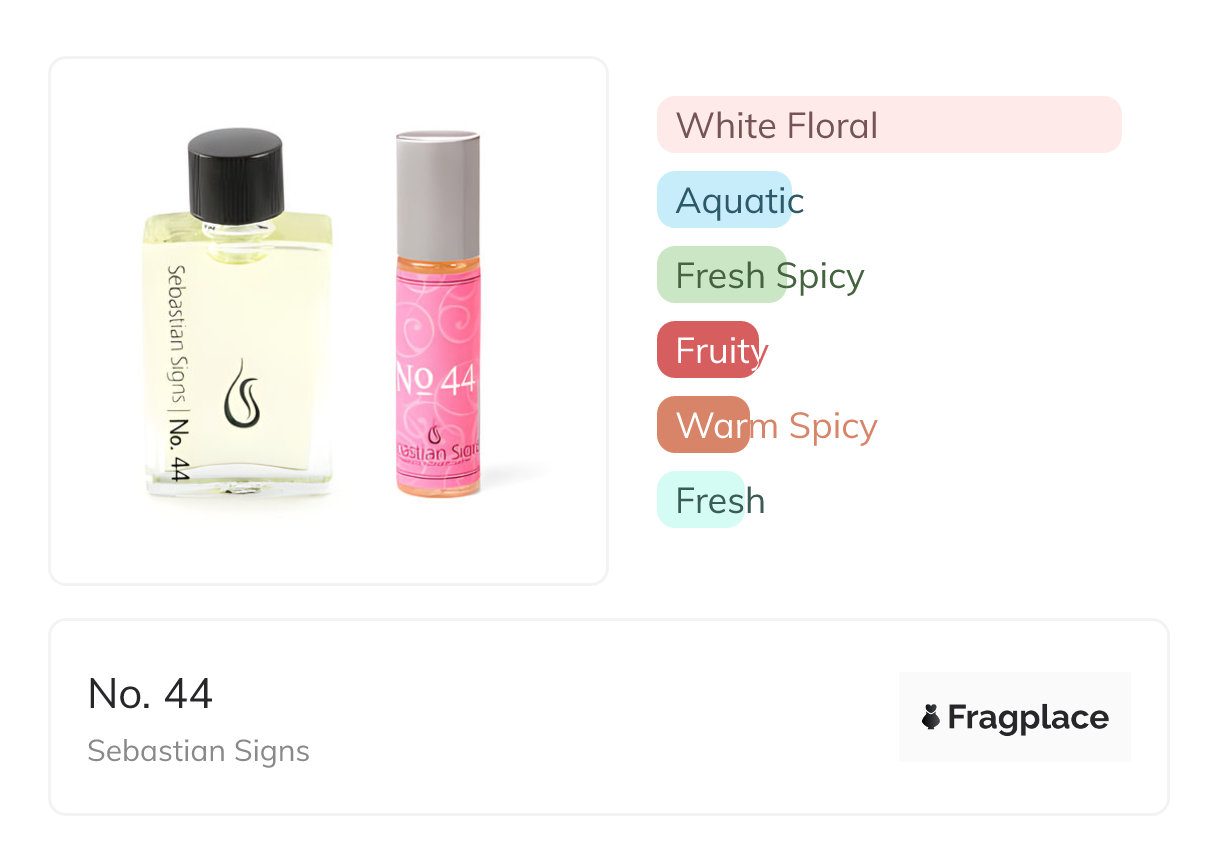Open the Sebastian Signs brand link
Image resolution: width=1218 pixels, height=864 pixels.
(198, 751)
